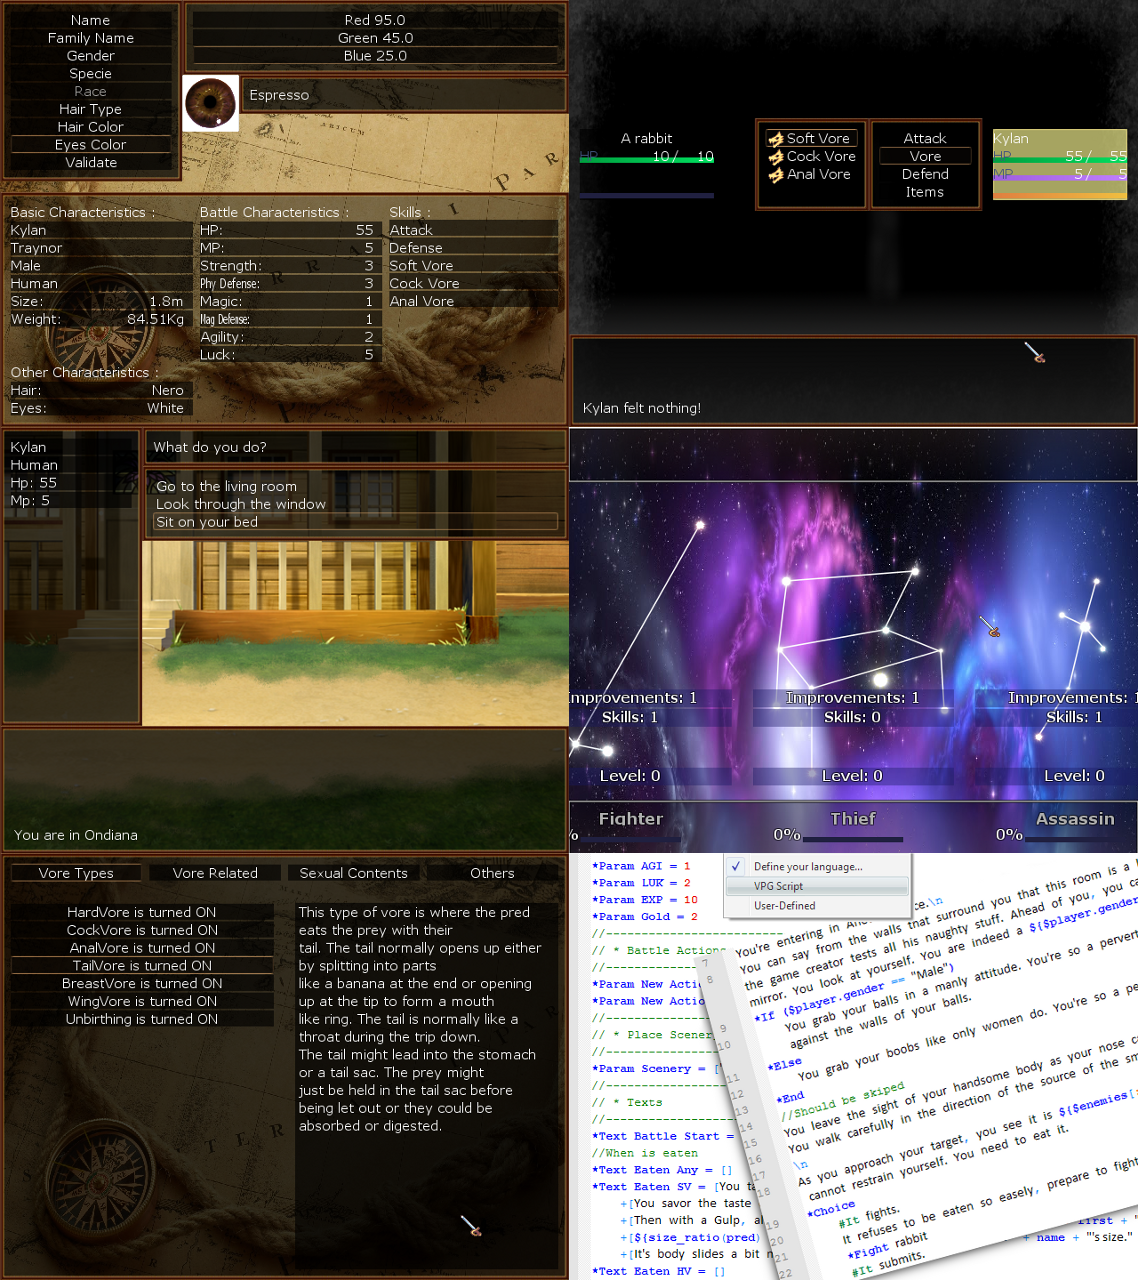Image resolution: width=1138 pixels, height=1280 pixels.
Task: Select 'Look through the window' choice
Action: 355,504
